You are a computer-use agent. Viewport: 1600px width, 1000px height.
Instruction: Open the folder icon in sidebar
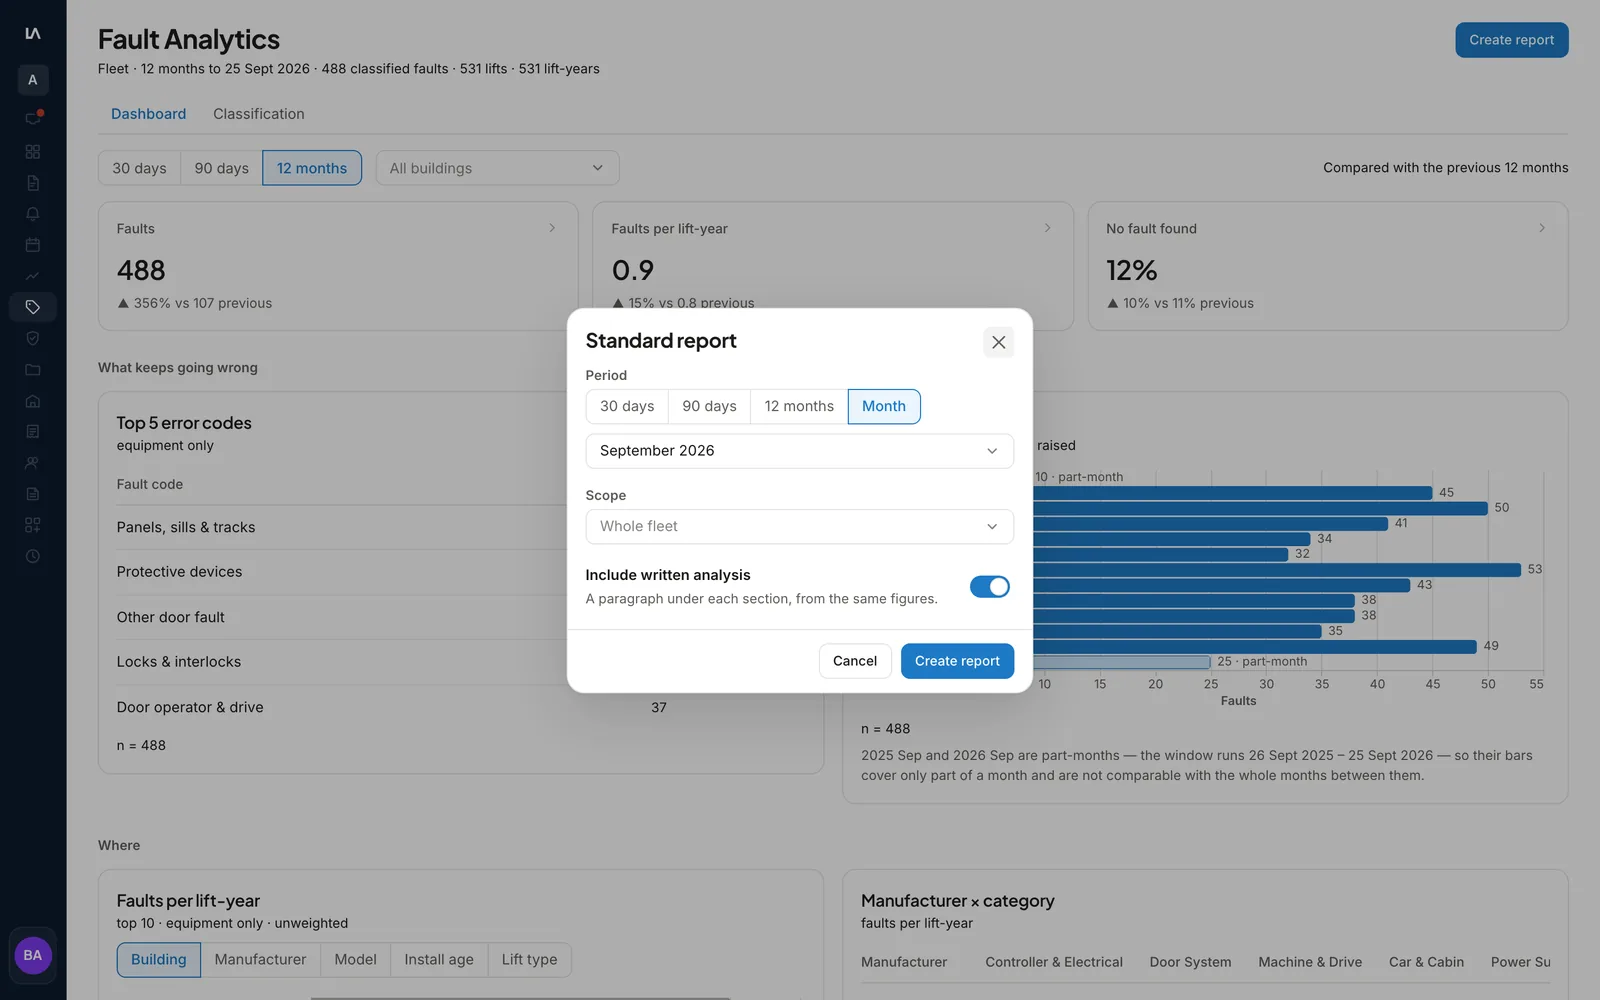click(33, 370)
